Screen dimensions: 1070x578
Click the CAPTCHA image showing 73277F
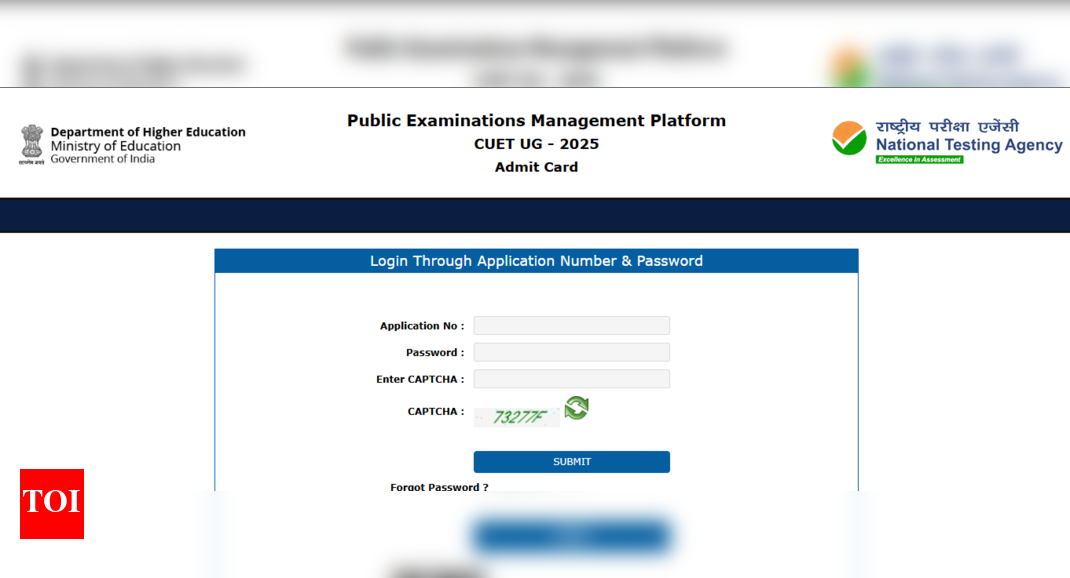click(517, 417)
